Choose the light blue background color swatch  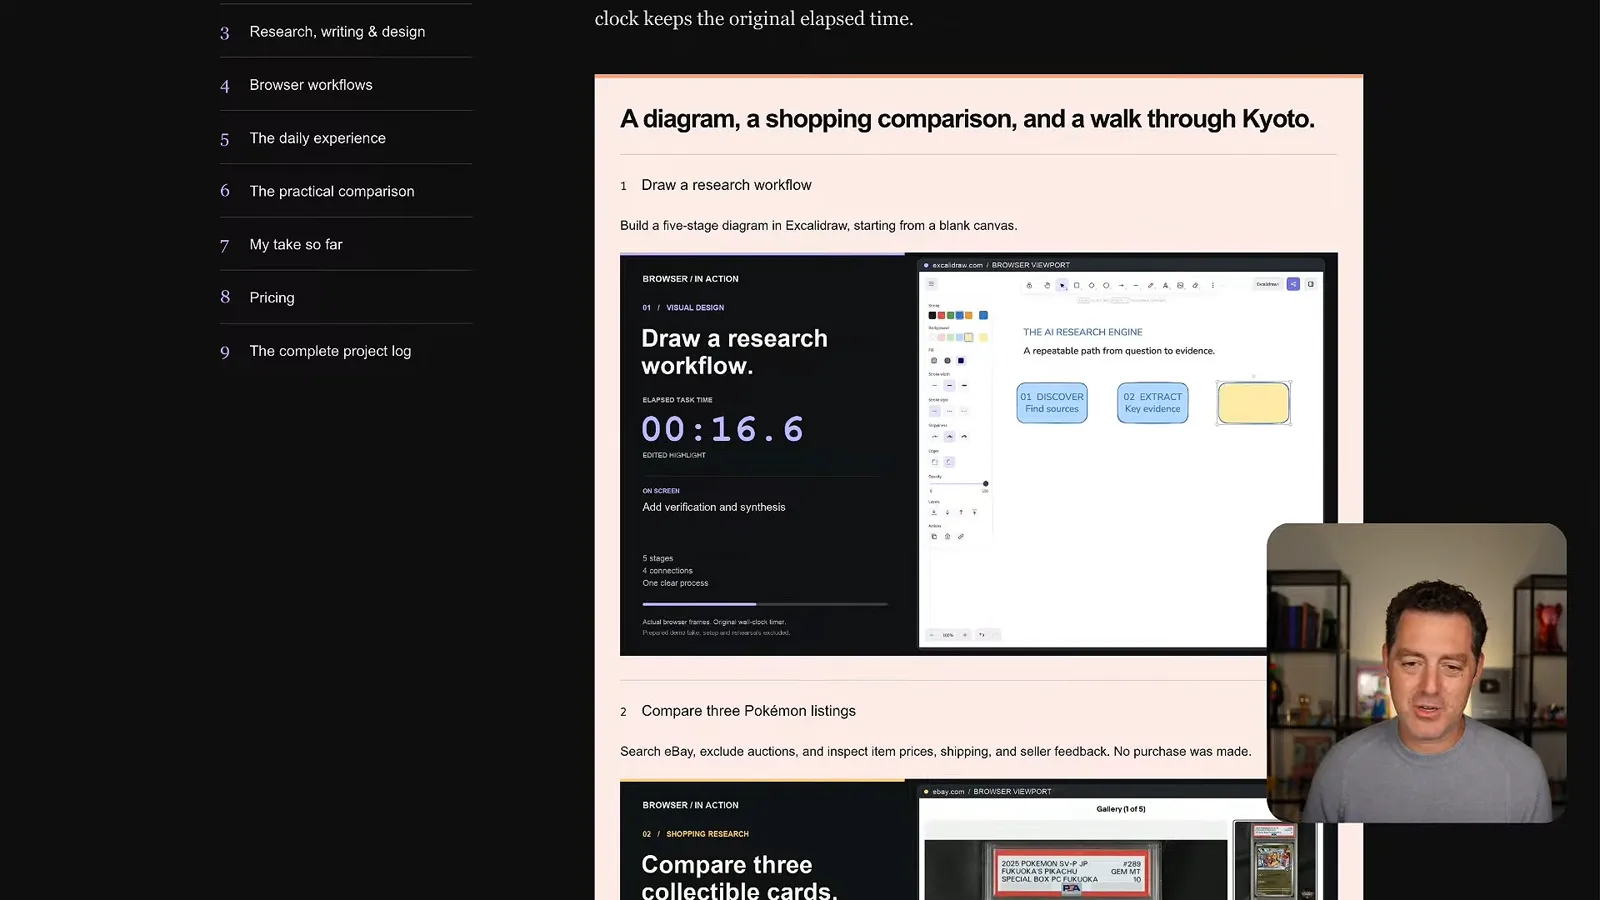coord(959,337)
